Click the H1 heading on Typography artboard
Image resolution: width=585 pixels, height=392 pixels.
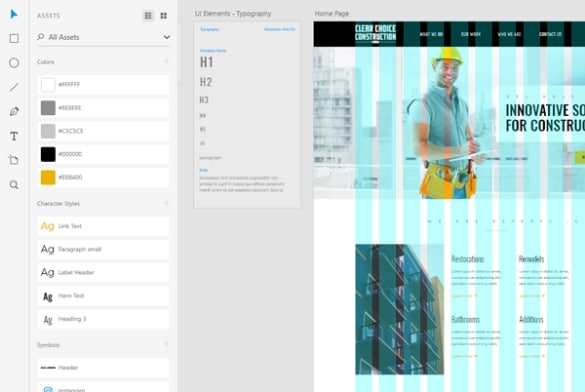207,62
